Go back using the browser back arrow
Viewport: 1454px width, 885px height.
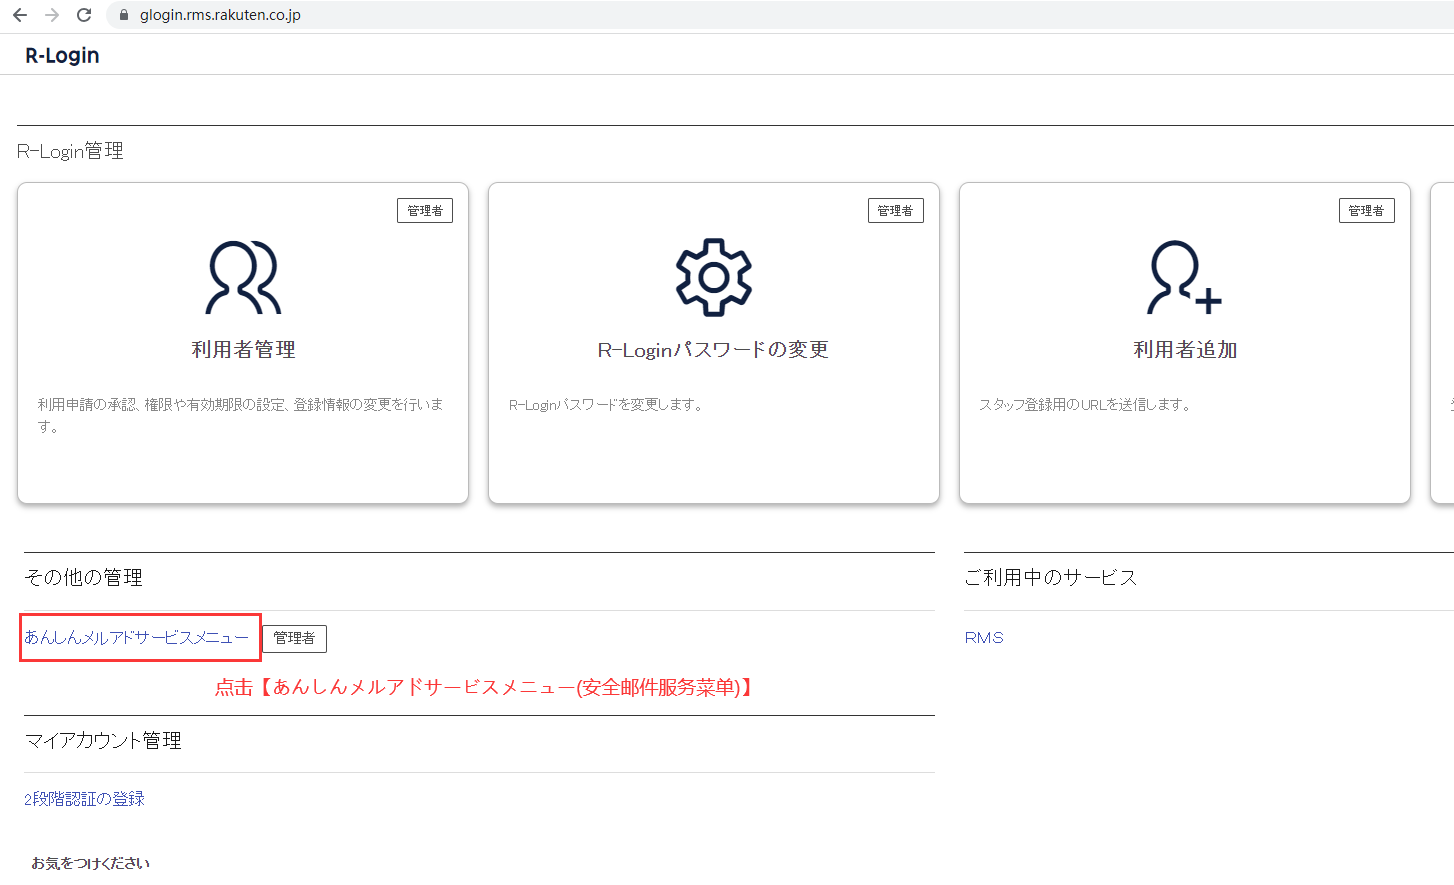[x=20, y=15]
